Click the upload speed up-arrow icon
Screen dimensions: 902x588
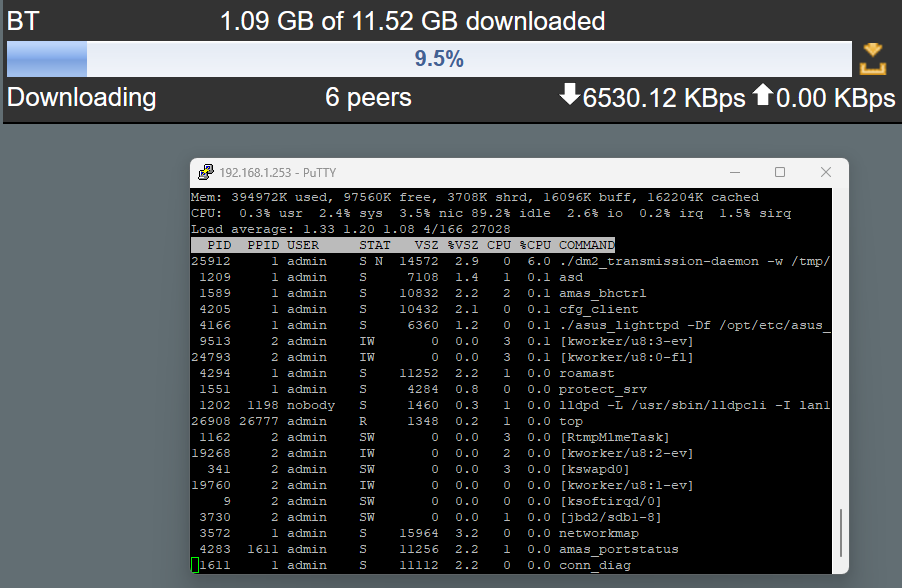tap(763, 94)
